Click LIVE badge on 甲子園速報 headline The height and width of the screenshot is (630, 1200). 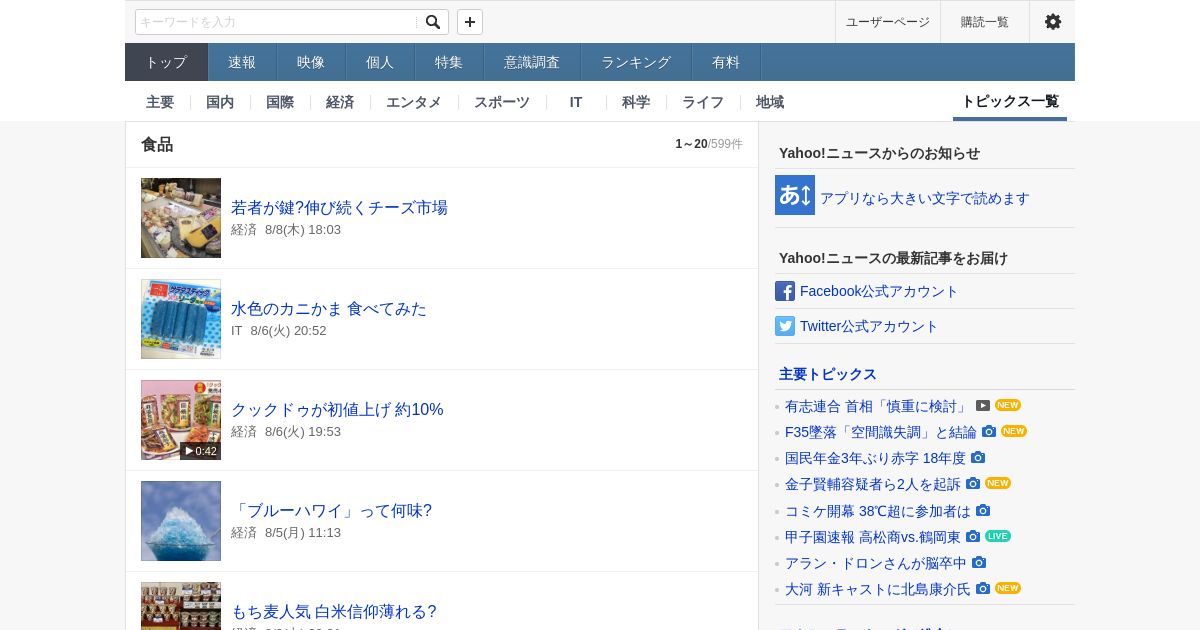(998, 536)
